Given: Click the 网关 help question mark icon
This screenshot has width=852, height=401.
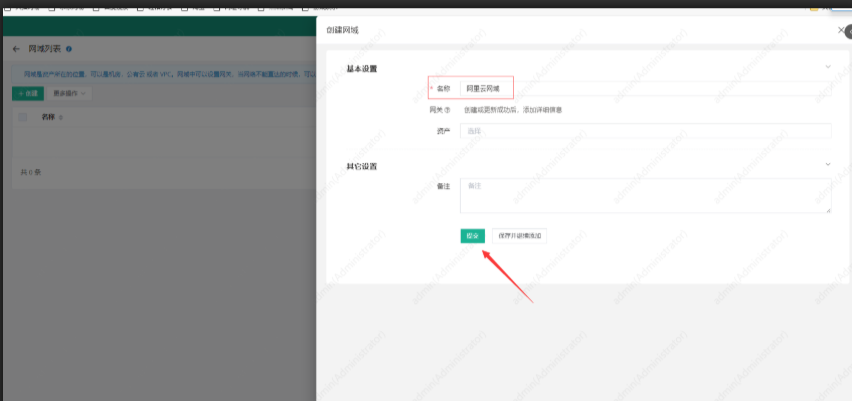Looking at the screenshot, I should coord(448,110).
